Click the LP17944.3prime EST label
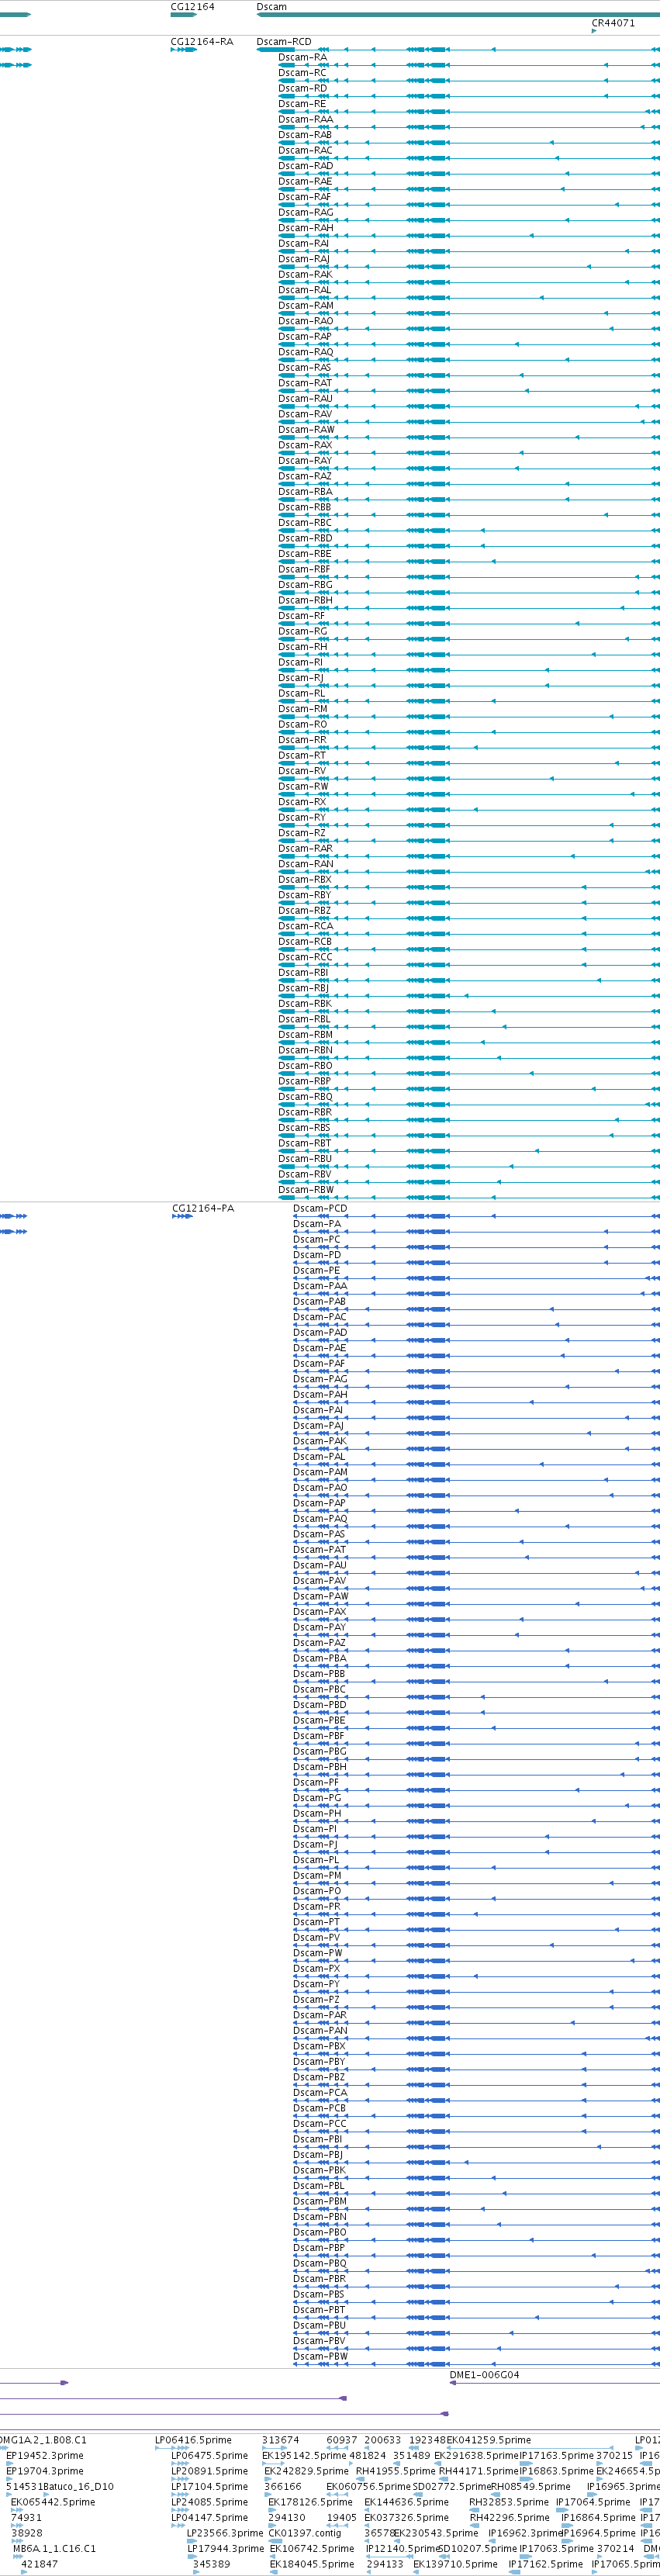Screen dimensions: 660x2576 225,2548
